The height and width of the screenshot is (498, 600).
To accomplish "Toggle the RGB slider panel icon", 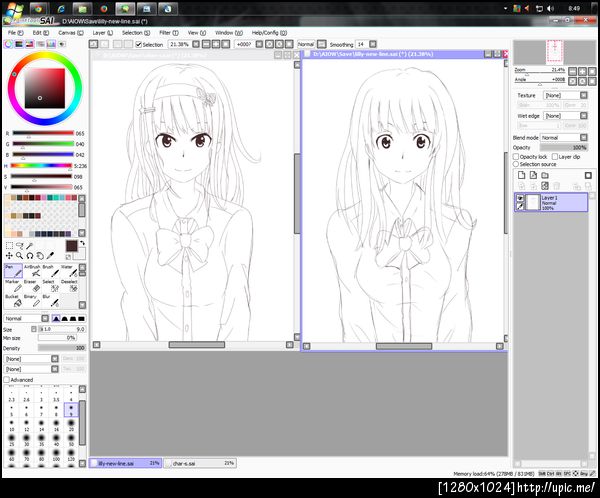I will tap(19, 44).
